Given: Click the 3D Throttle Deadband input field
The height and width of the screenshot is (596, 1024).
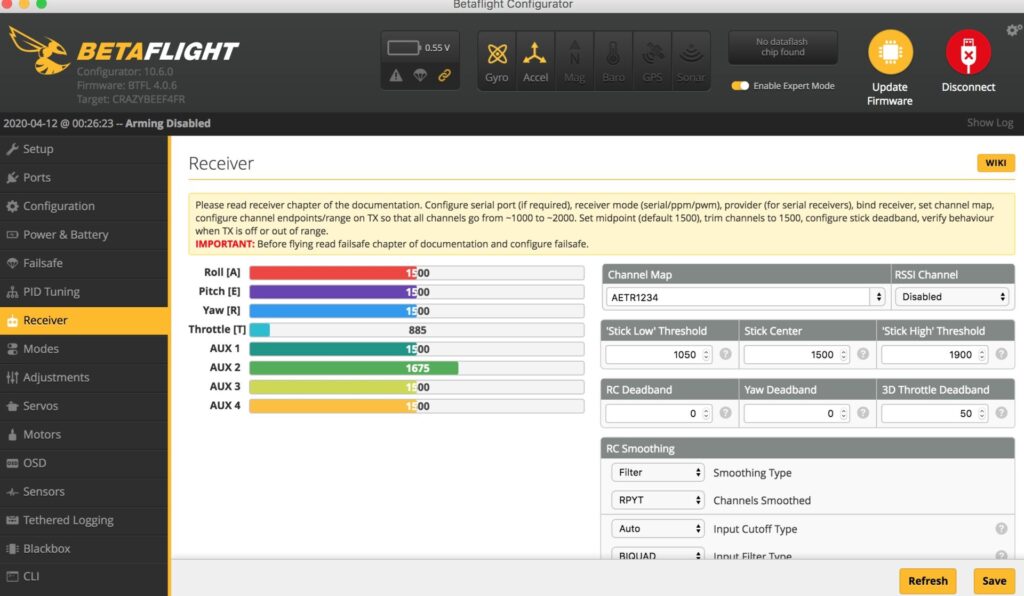Looking at the screenshot, I should (x=934, y=413).
